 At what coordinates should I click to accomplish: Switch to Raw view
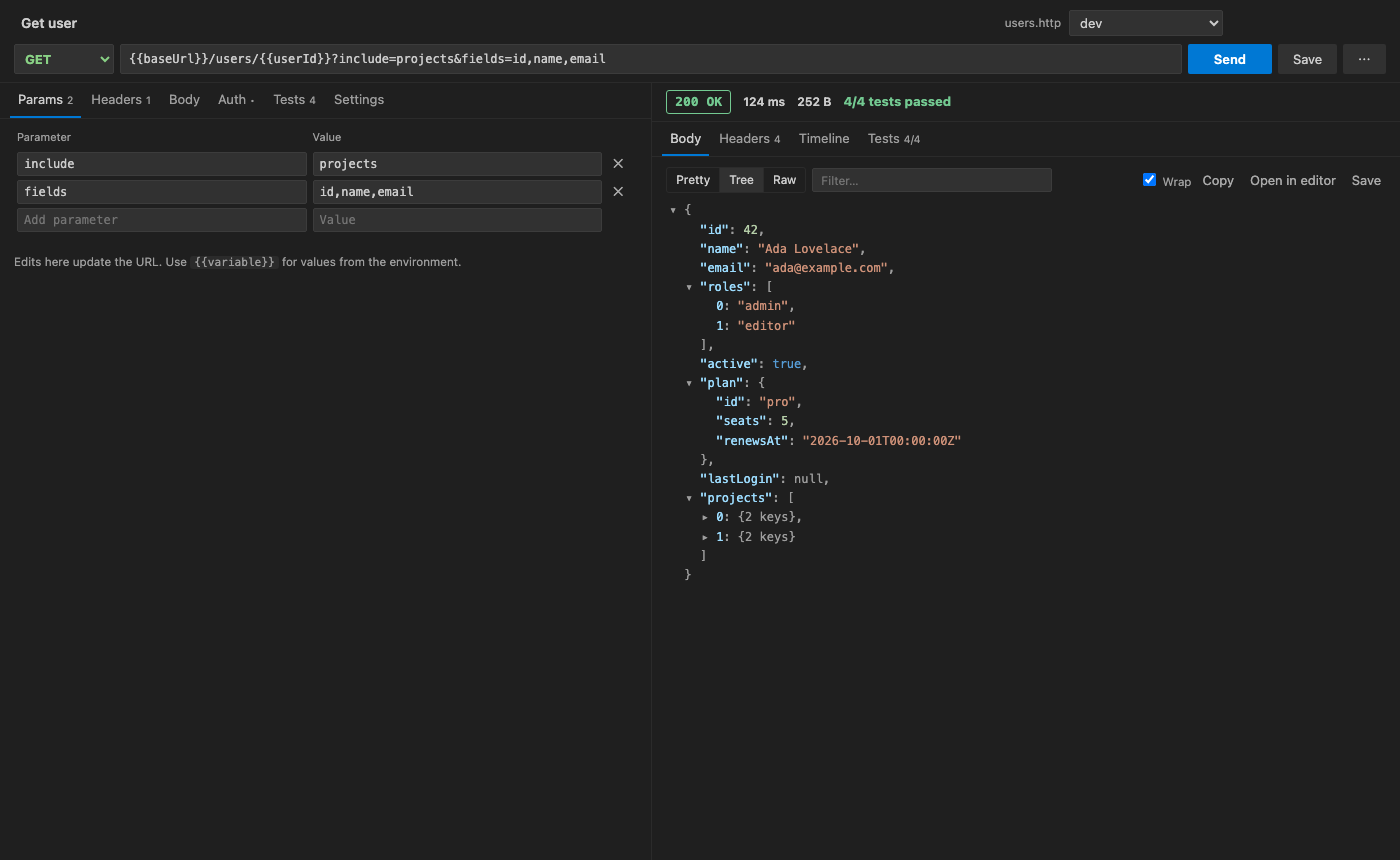pos(785,180)
